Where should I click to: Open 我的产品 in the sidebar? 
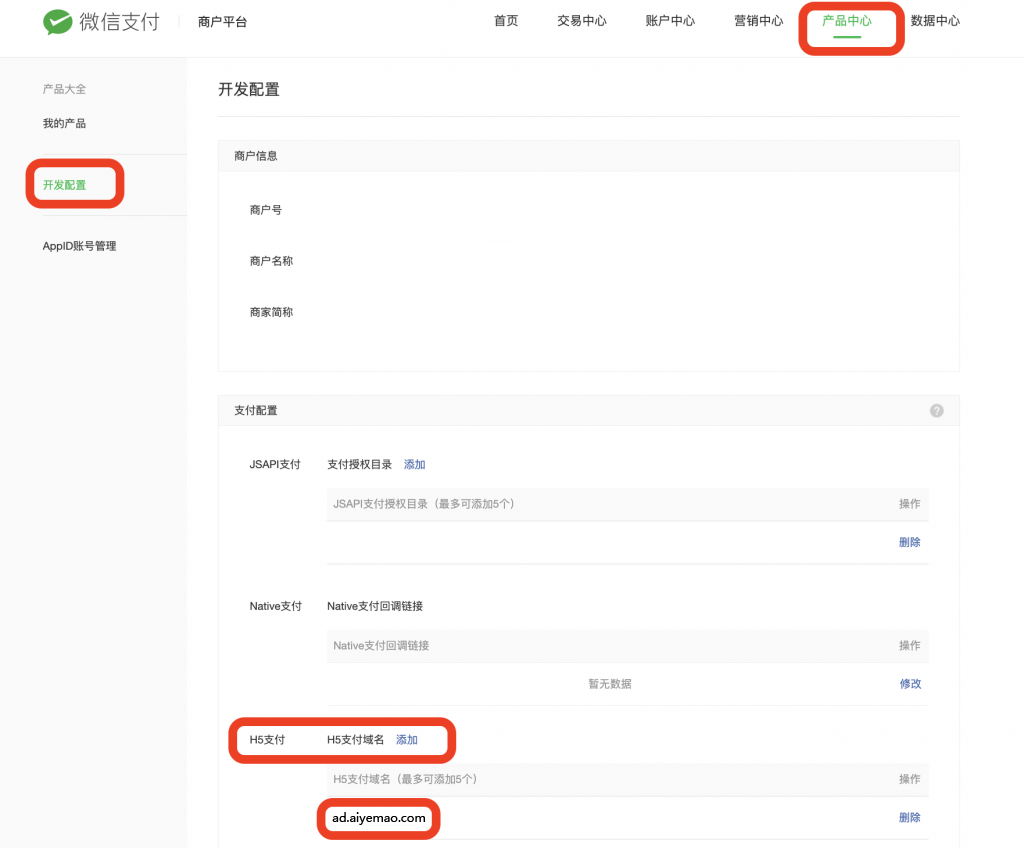[64, 124]
